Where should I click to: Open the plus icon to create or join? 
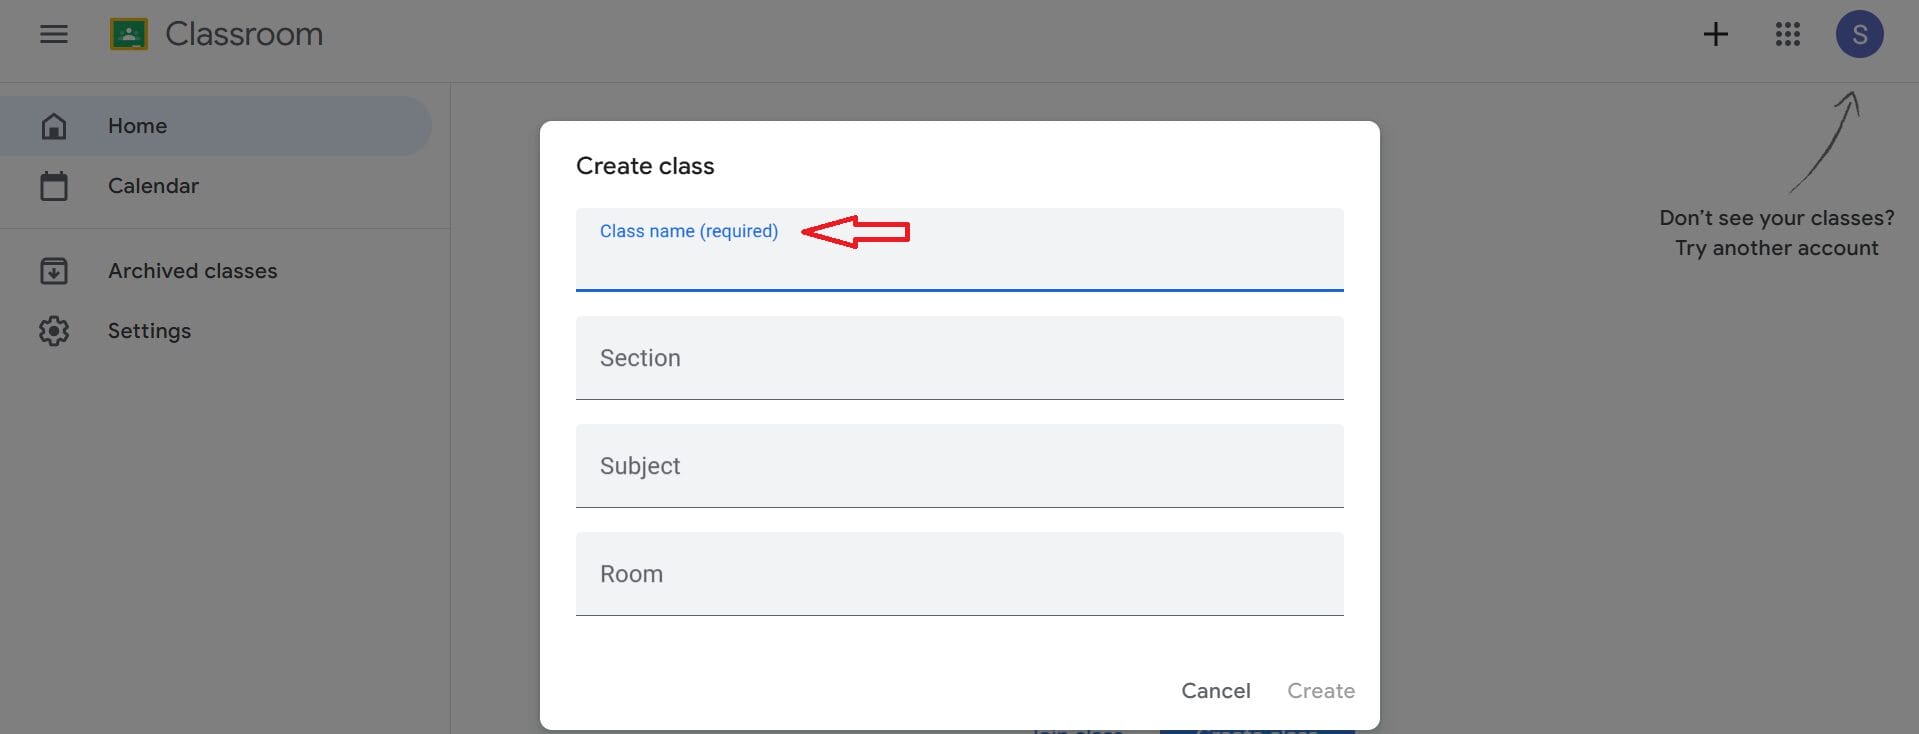[x=1714, y=33]
